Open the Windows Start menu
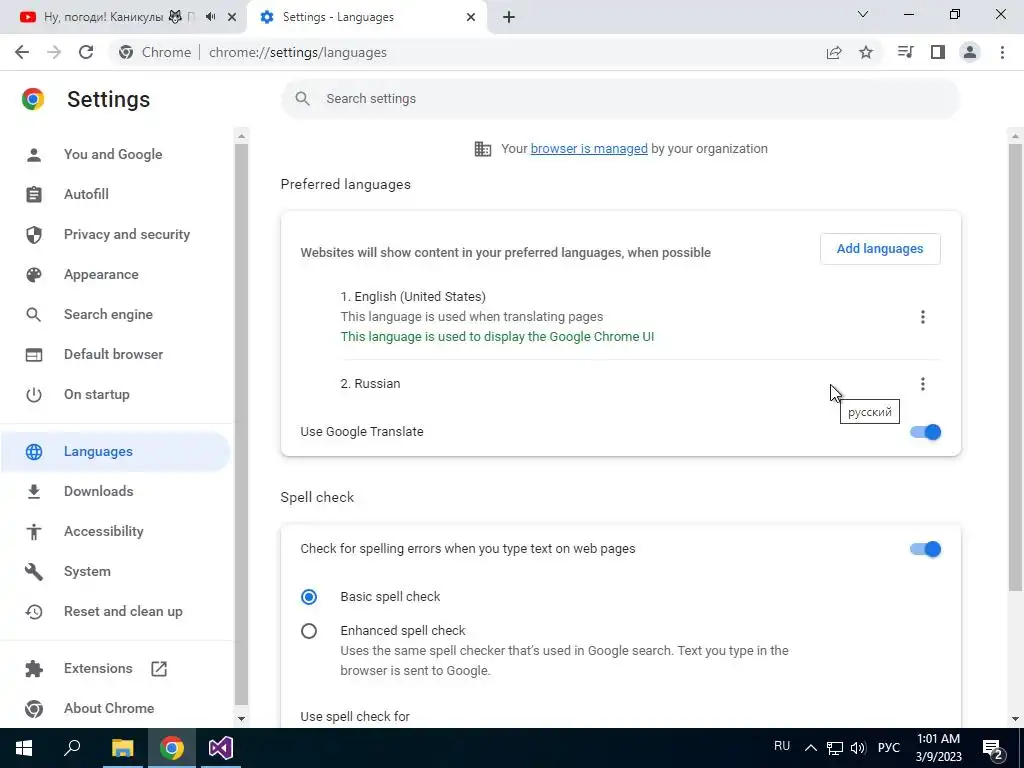The width and height of the screenshot is (1024, 768). pyautogui.click(x=24, y=748)
